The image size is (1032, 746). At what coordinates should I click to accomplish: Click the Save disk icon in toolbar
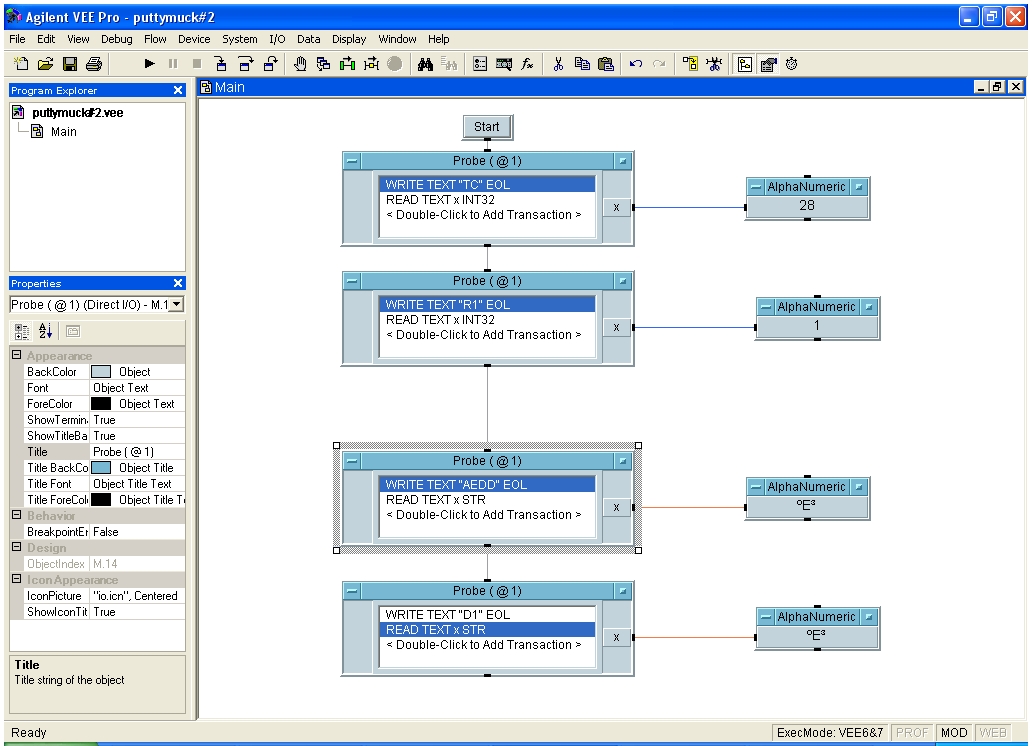pos(70,64)
